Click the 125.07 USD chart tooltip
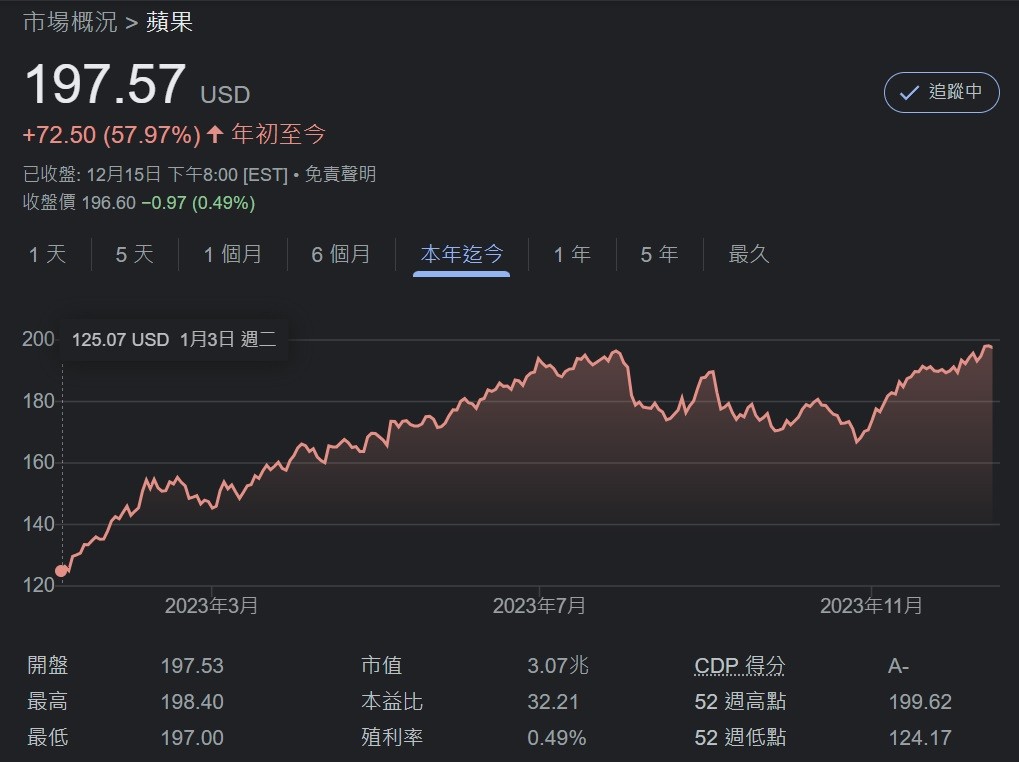Screen dimensions: 1019x762 pos(174,340)
